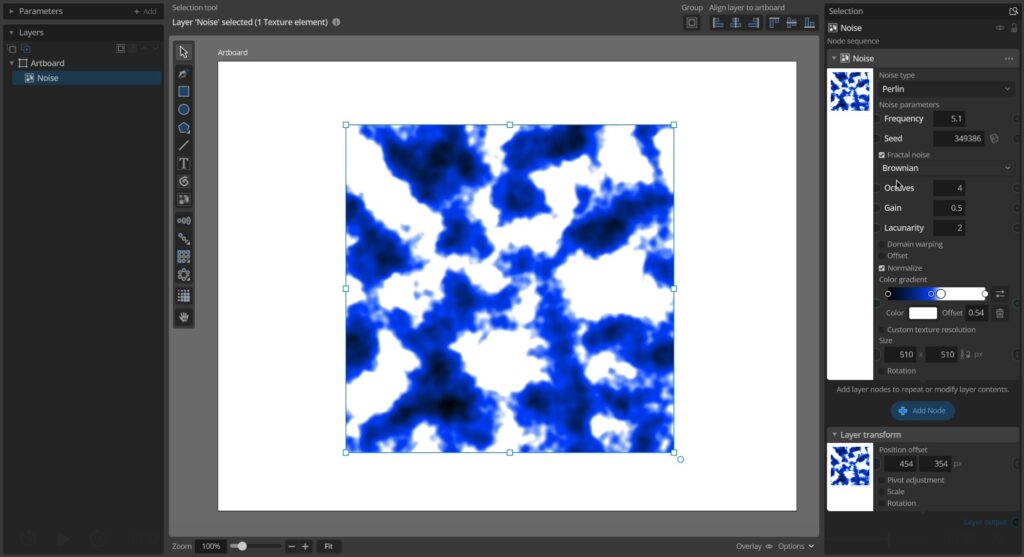Activate the Hand pan tool
Viewport: 1024px width, 557px height.
point(184,317)
